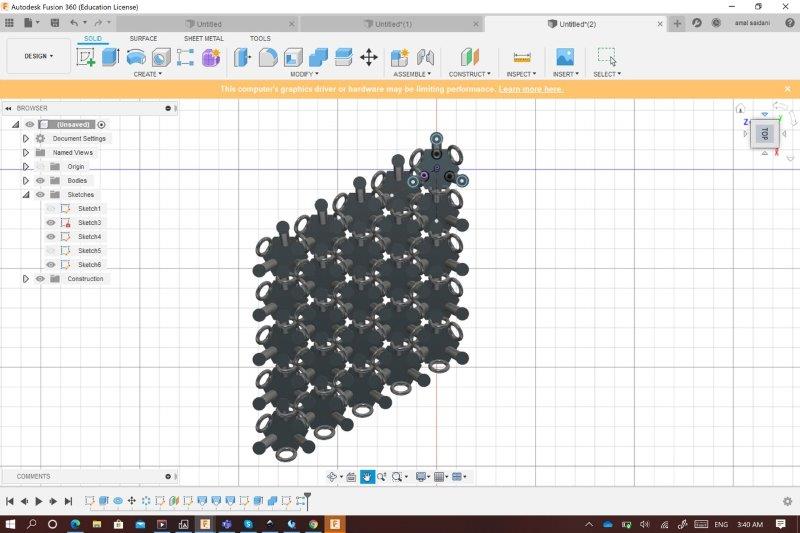Click the Orbit navigation tool
The image size is (800, 533).
click(332, 477)
